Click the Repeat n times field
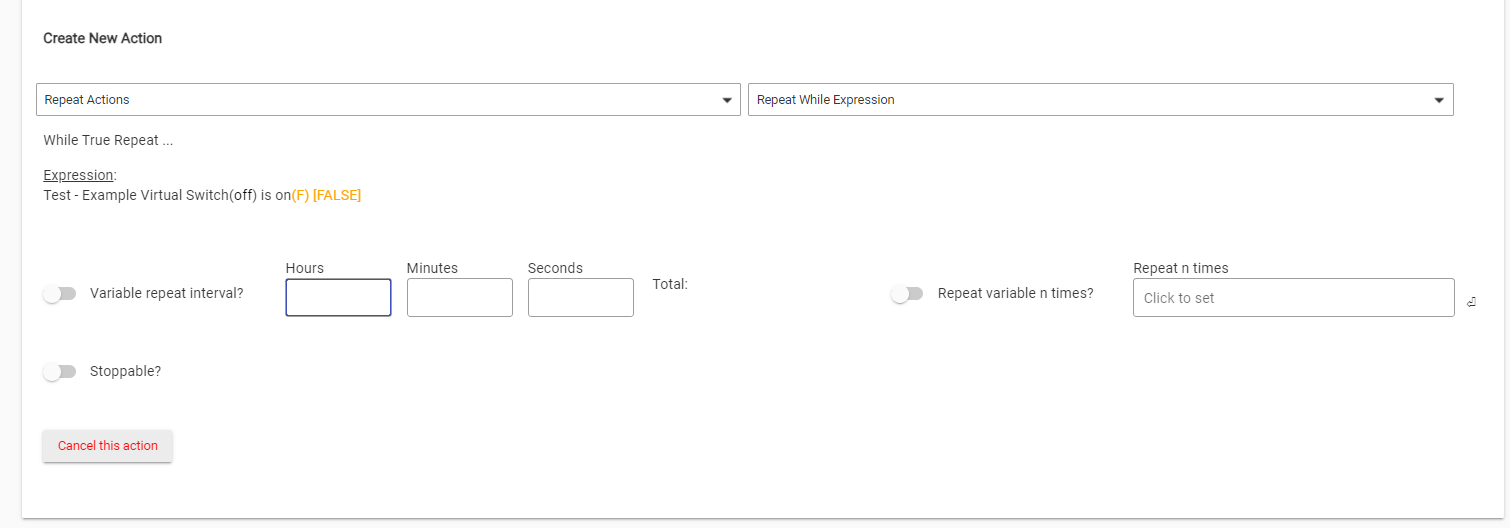Viewport: 1510px width, 528px height. (x=1292, y=298)
